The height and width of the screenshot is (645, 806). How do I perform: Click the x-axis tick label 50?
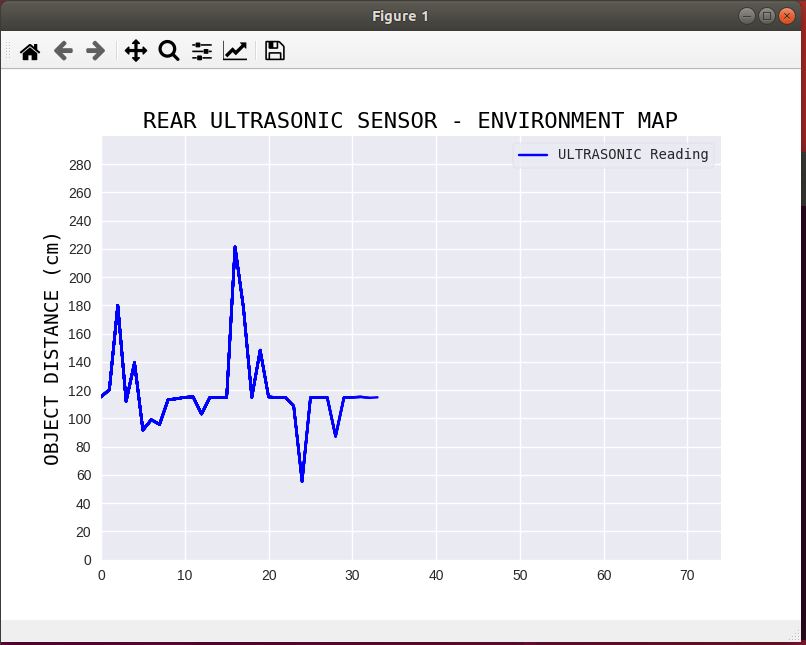(520, 576)
